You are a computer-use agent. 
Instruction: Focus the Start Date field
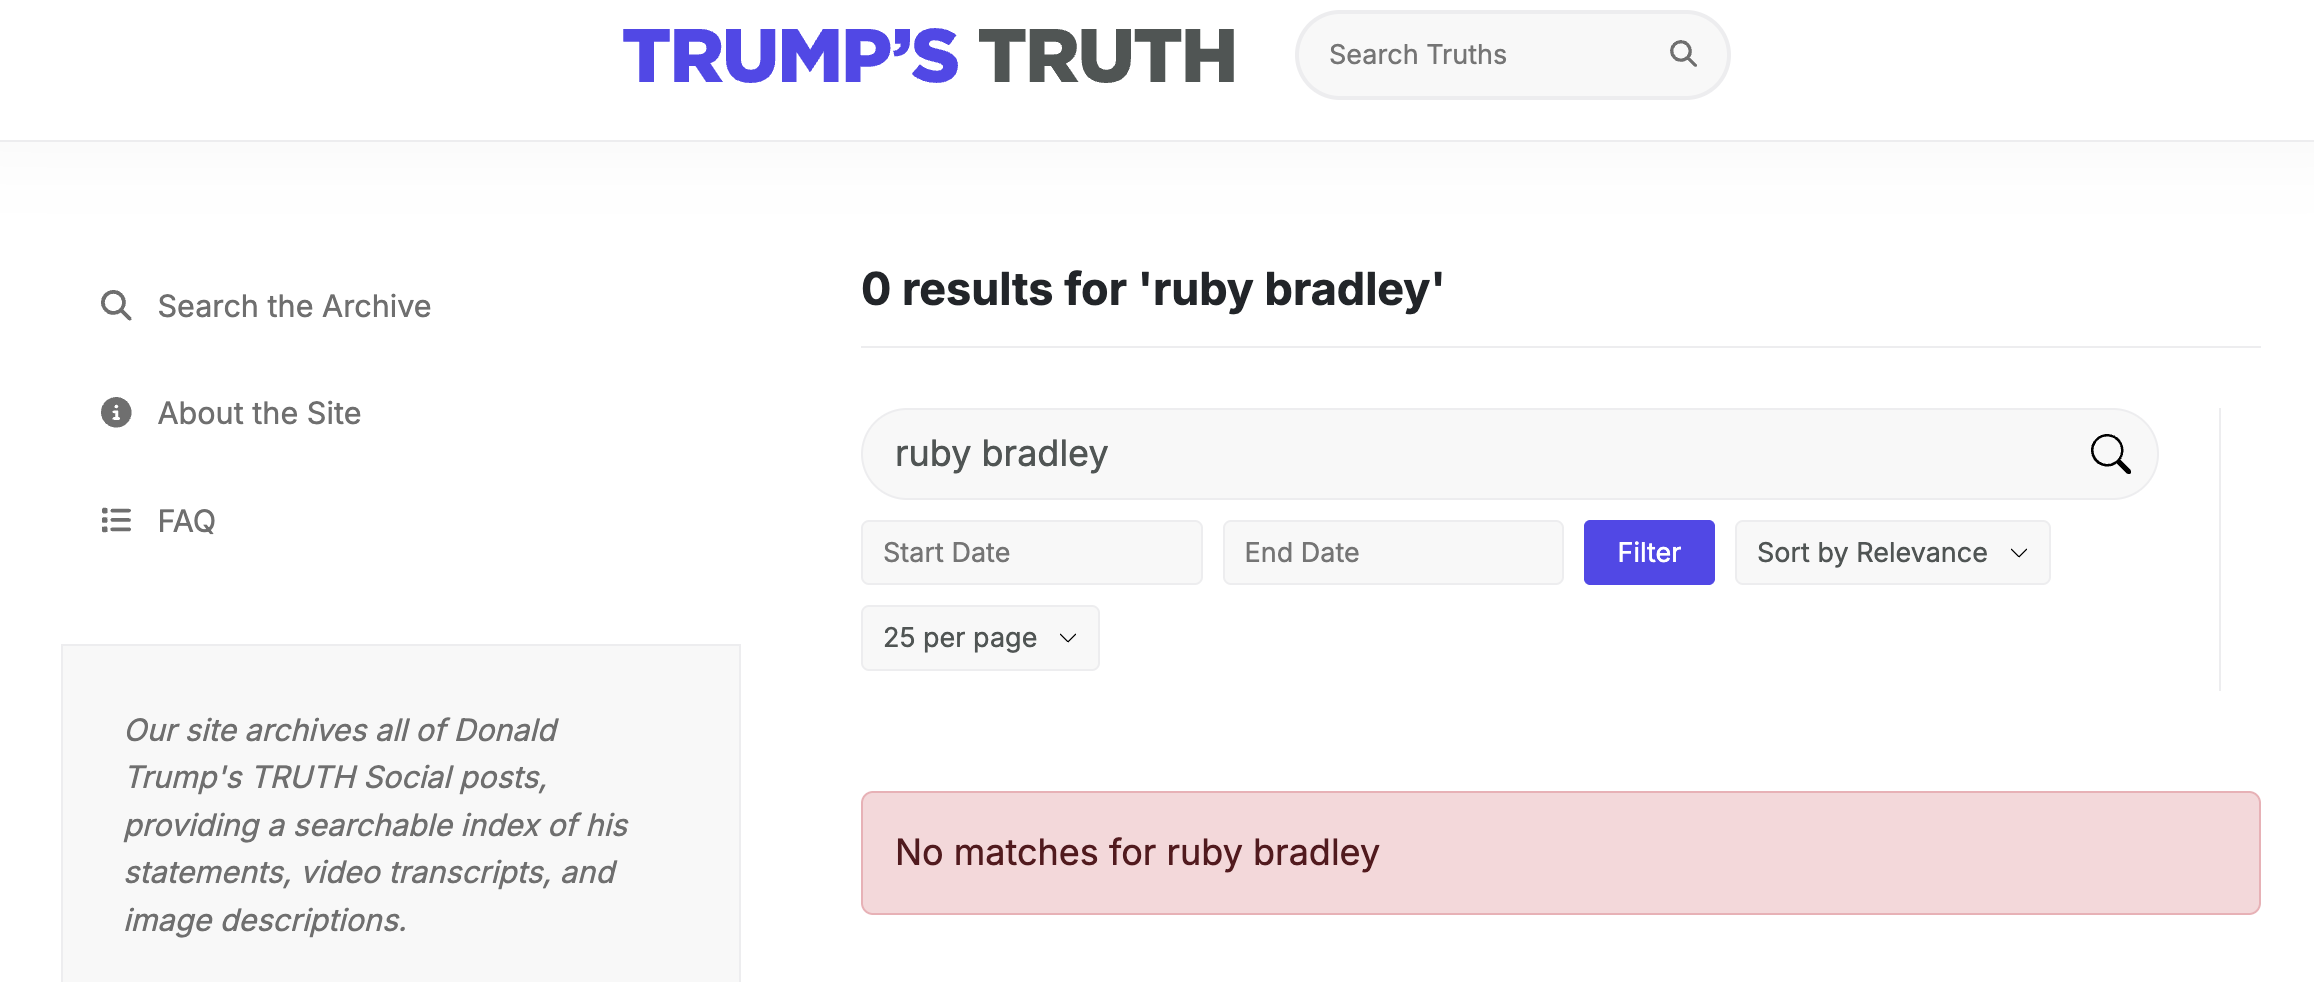pyautogui.click(x=1031, y=552)
